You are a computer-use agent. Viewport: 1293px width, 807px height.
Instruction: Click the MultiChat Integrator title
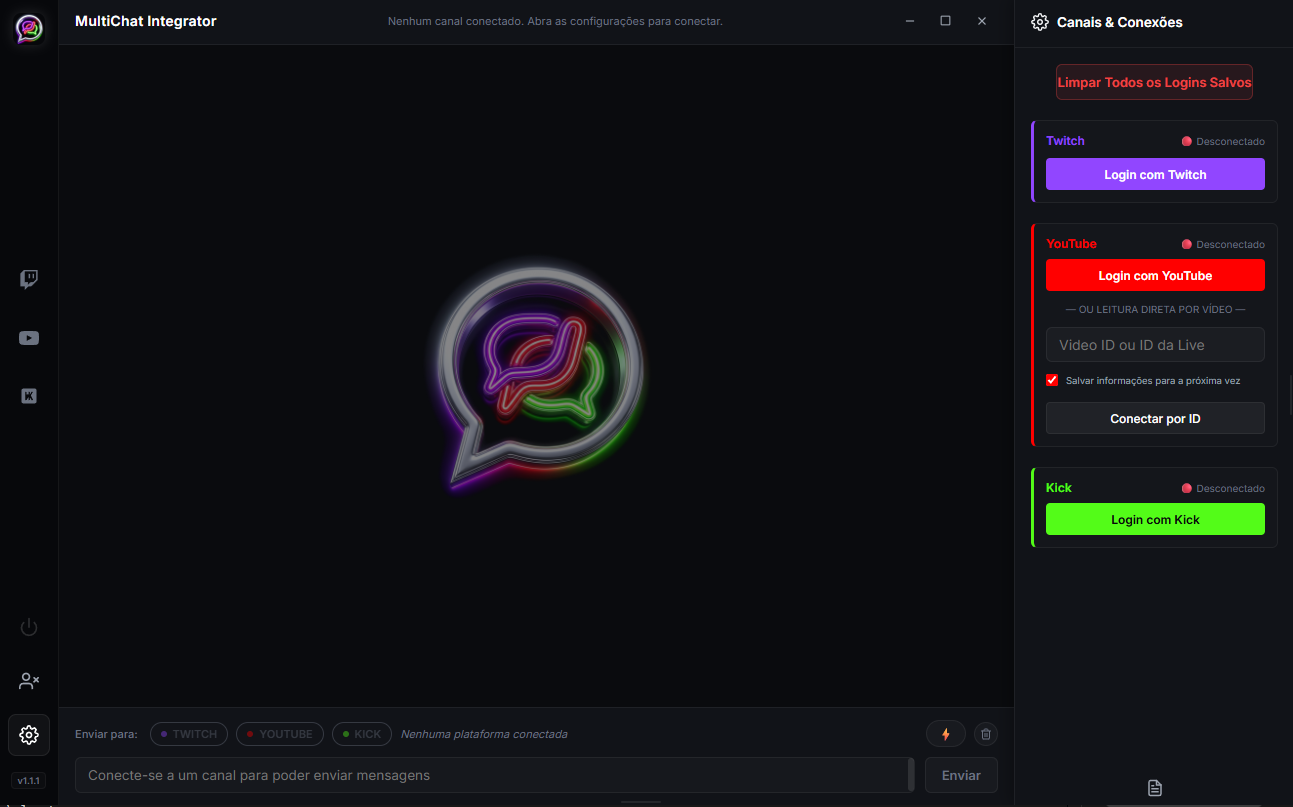click(x=145, y=21)
